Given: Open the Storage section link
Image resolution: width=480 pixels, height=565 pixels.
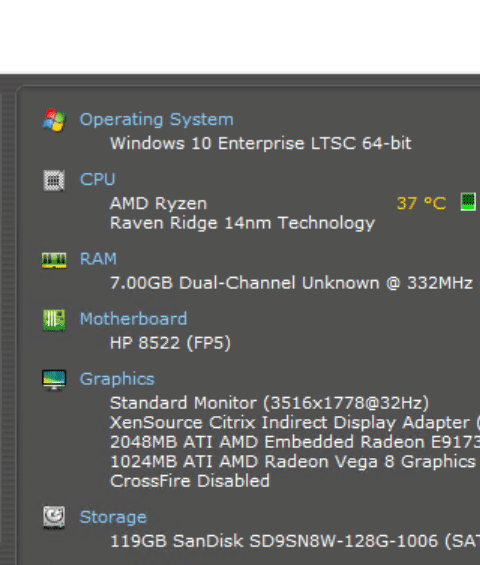Looking at the screenshot, I should [113, 517].
